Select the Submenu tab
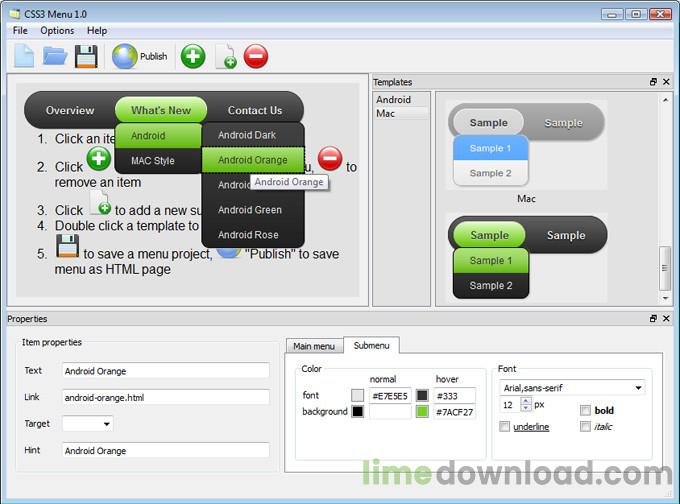 tap(371, 345)
